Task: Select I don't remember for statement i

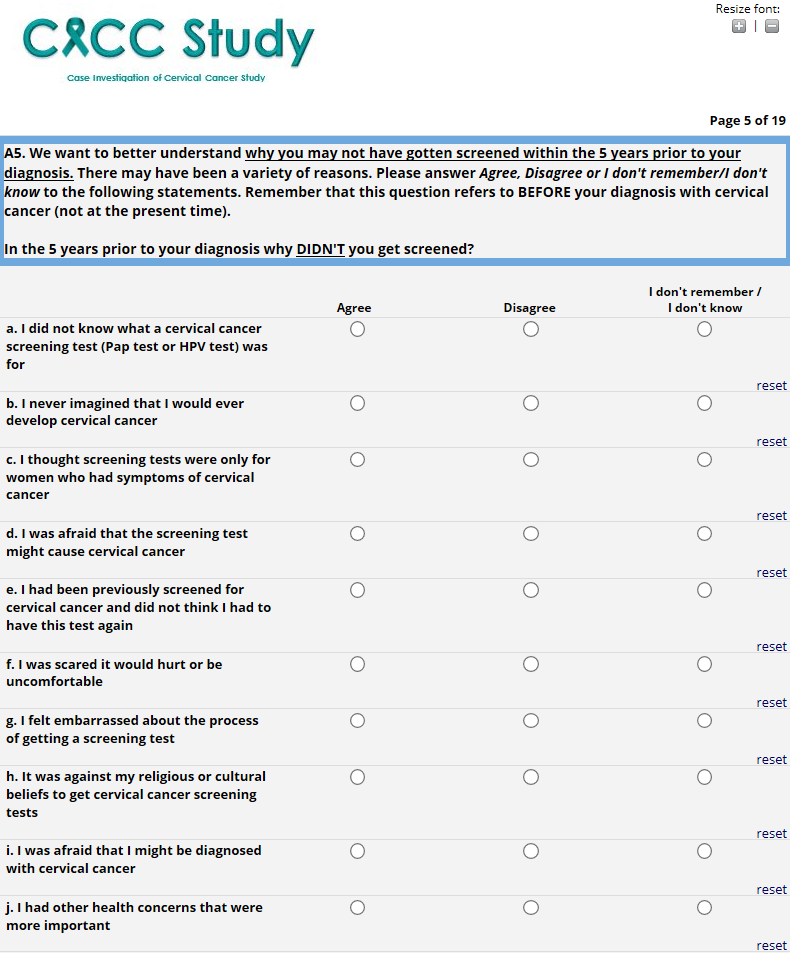Action: 705,851
